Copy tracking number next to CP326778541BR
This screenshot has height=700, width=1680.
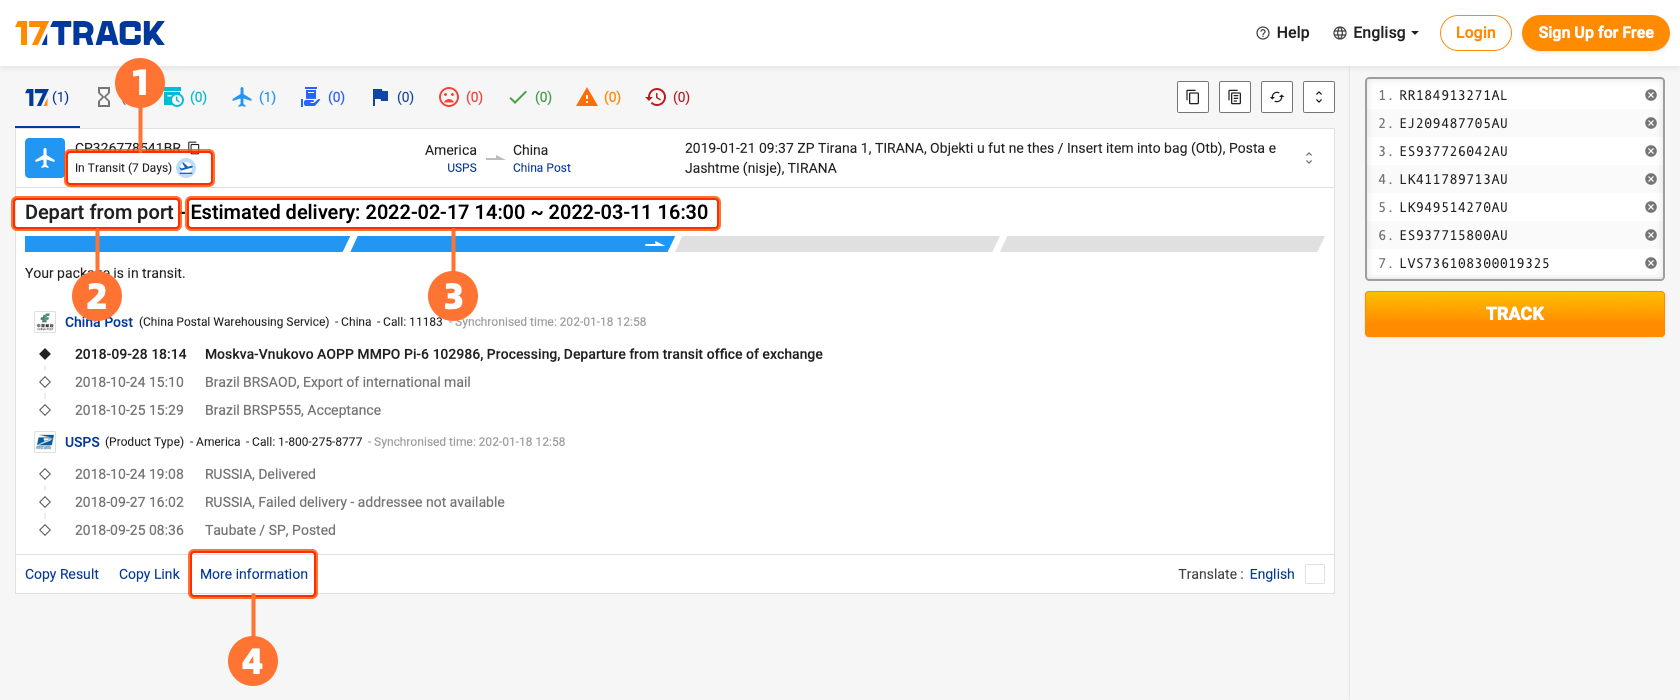coord(194,148)
